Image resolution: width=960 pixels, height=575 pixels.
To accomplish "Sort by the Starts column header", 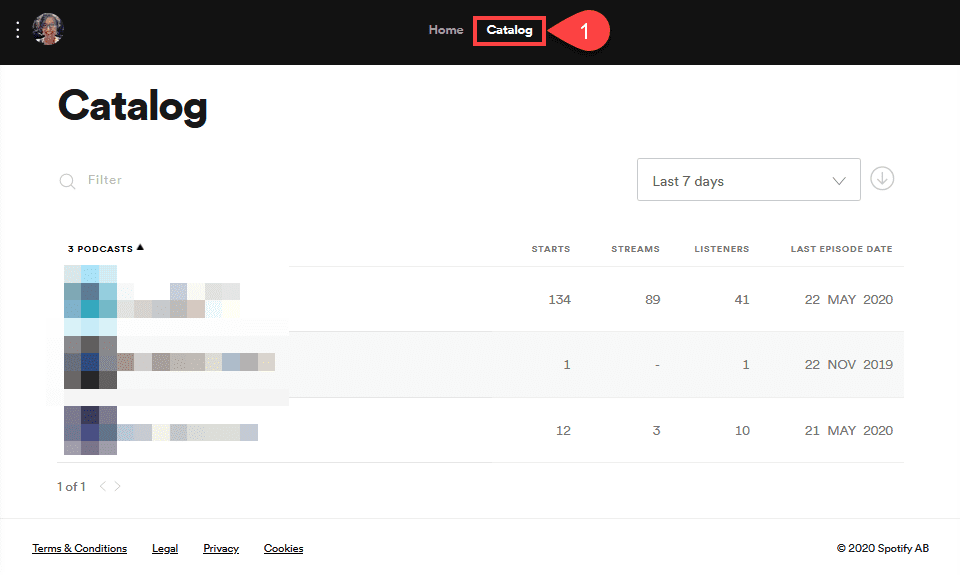I will [x=550, y=249].
